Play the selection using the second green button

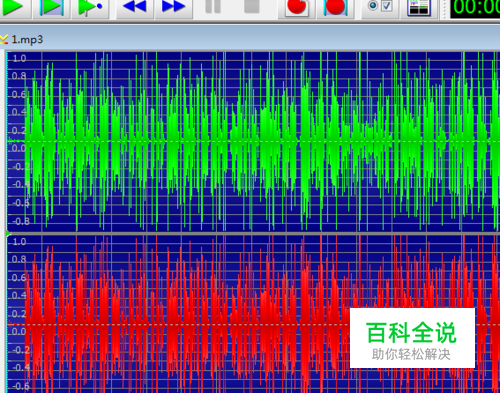51,7
